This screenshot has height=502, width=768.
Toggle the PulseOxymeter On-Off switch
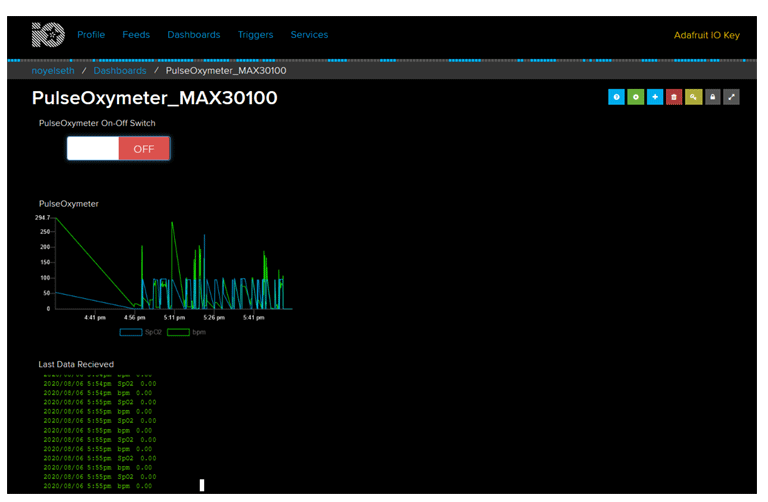point(118,148)
